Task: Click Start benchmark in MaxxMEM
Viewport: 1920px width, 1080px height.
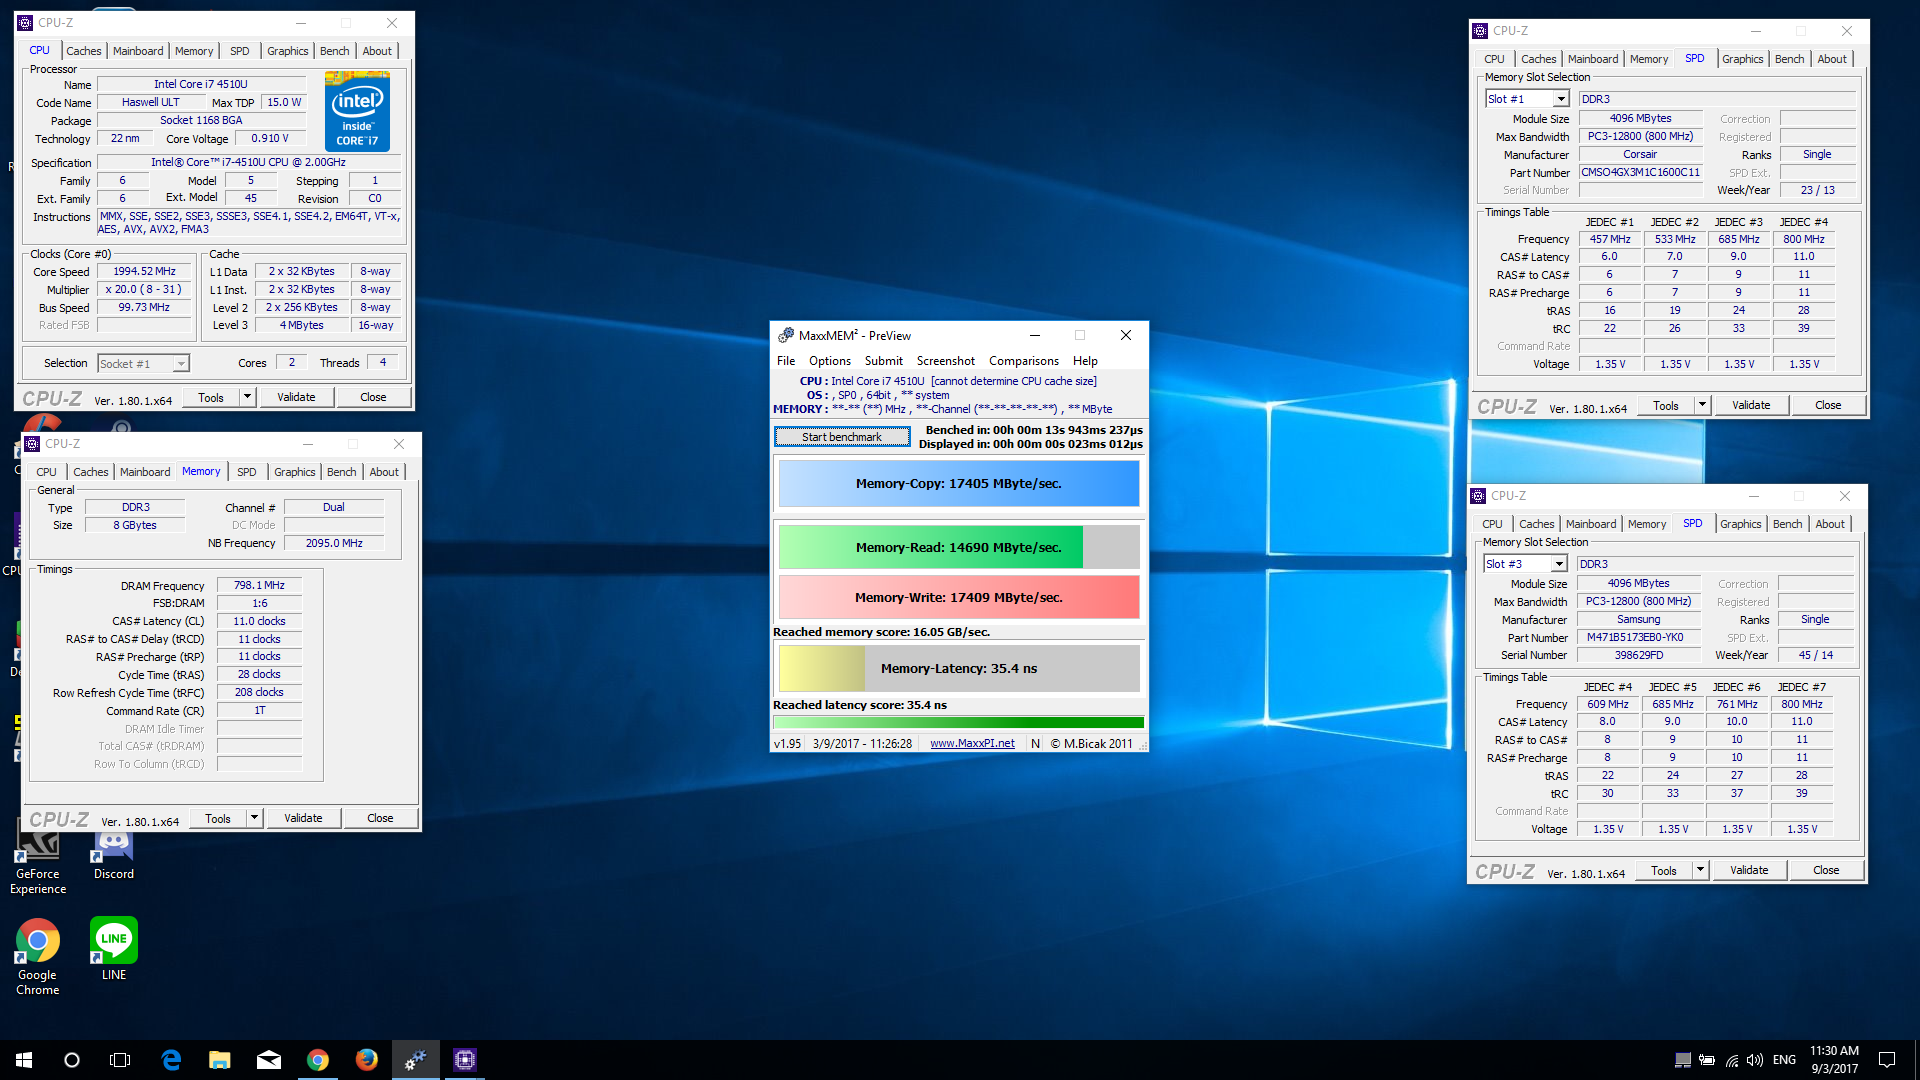Action: tap(842, 437)
